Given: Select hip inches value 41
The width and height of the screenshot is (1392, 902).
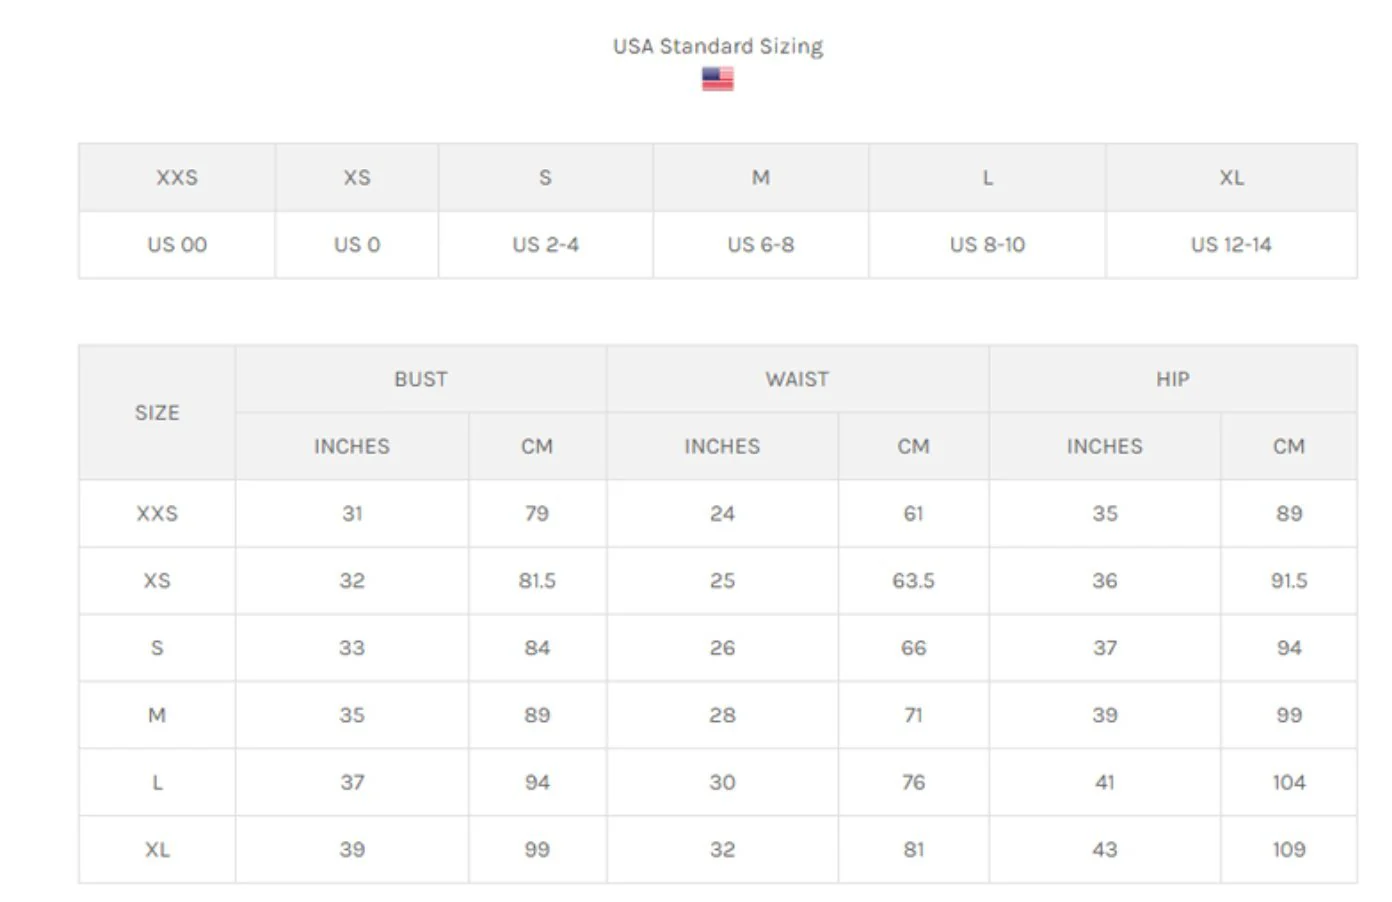Looking at the screenshot, I should click(x=1104, y=783).
